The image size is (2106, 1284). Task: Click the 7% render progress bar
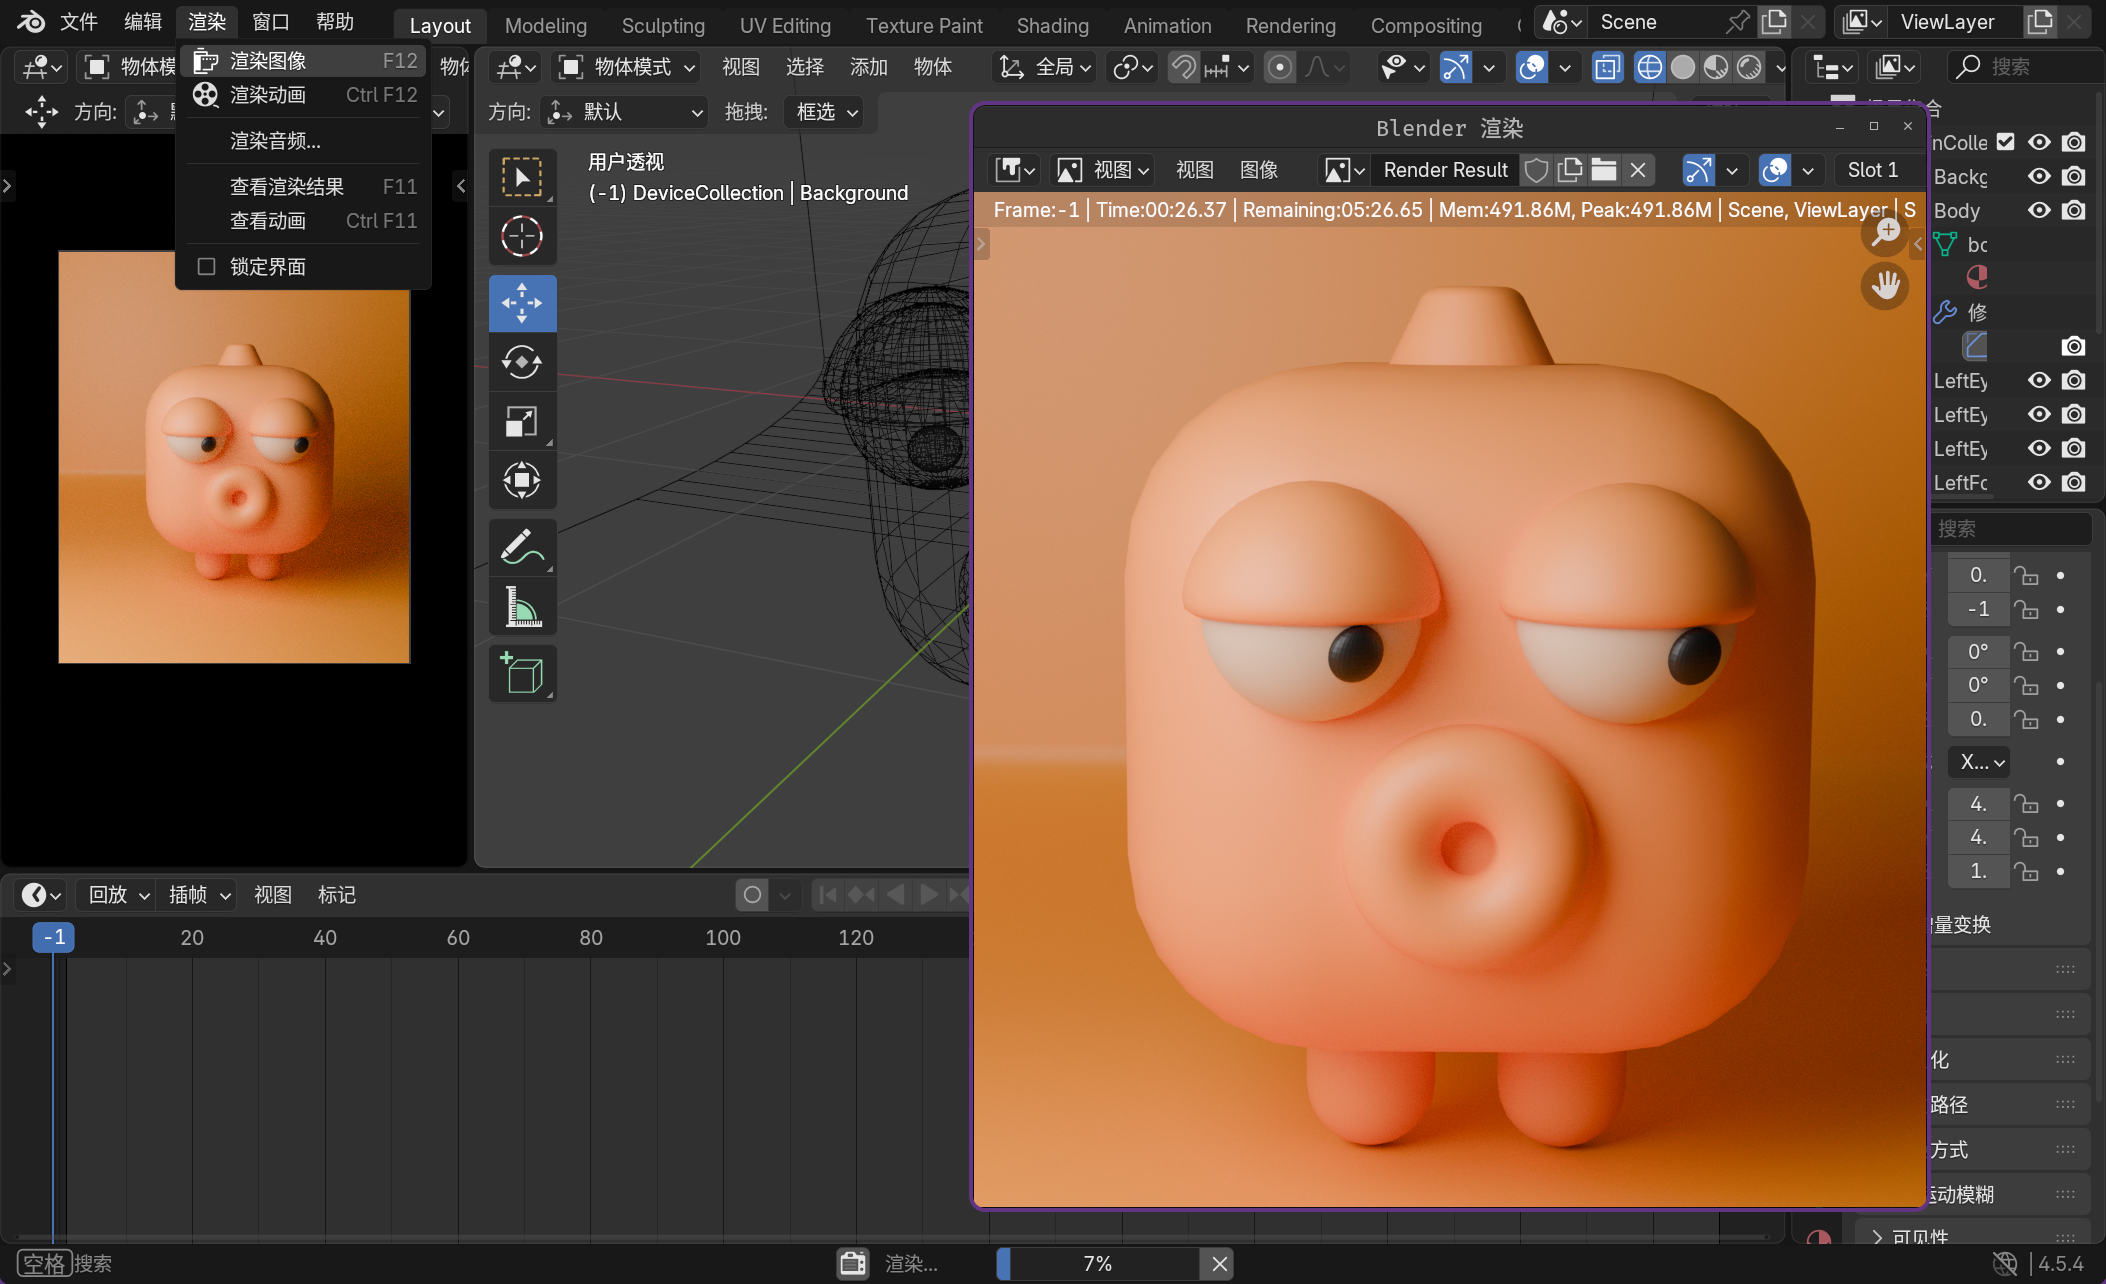[x=1098, y=1264]
